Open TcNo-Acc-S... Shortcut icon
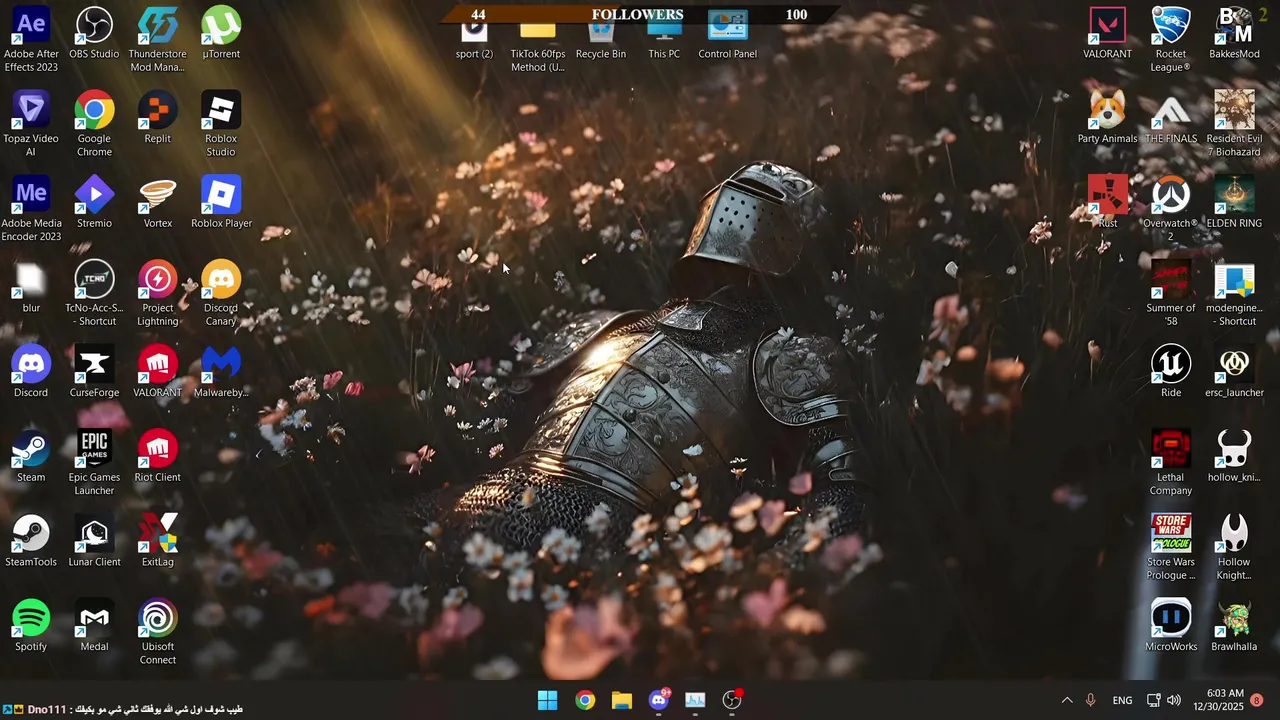This screenshot has width=1280, height=720. (x=94, y=295)
